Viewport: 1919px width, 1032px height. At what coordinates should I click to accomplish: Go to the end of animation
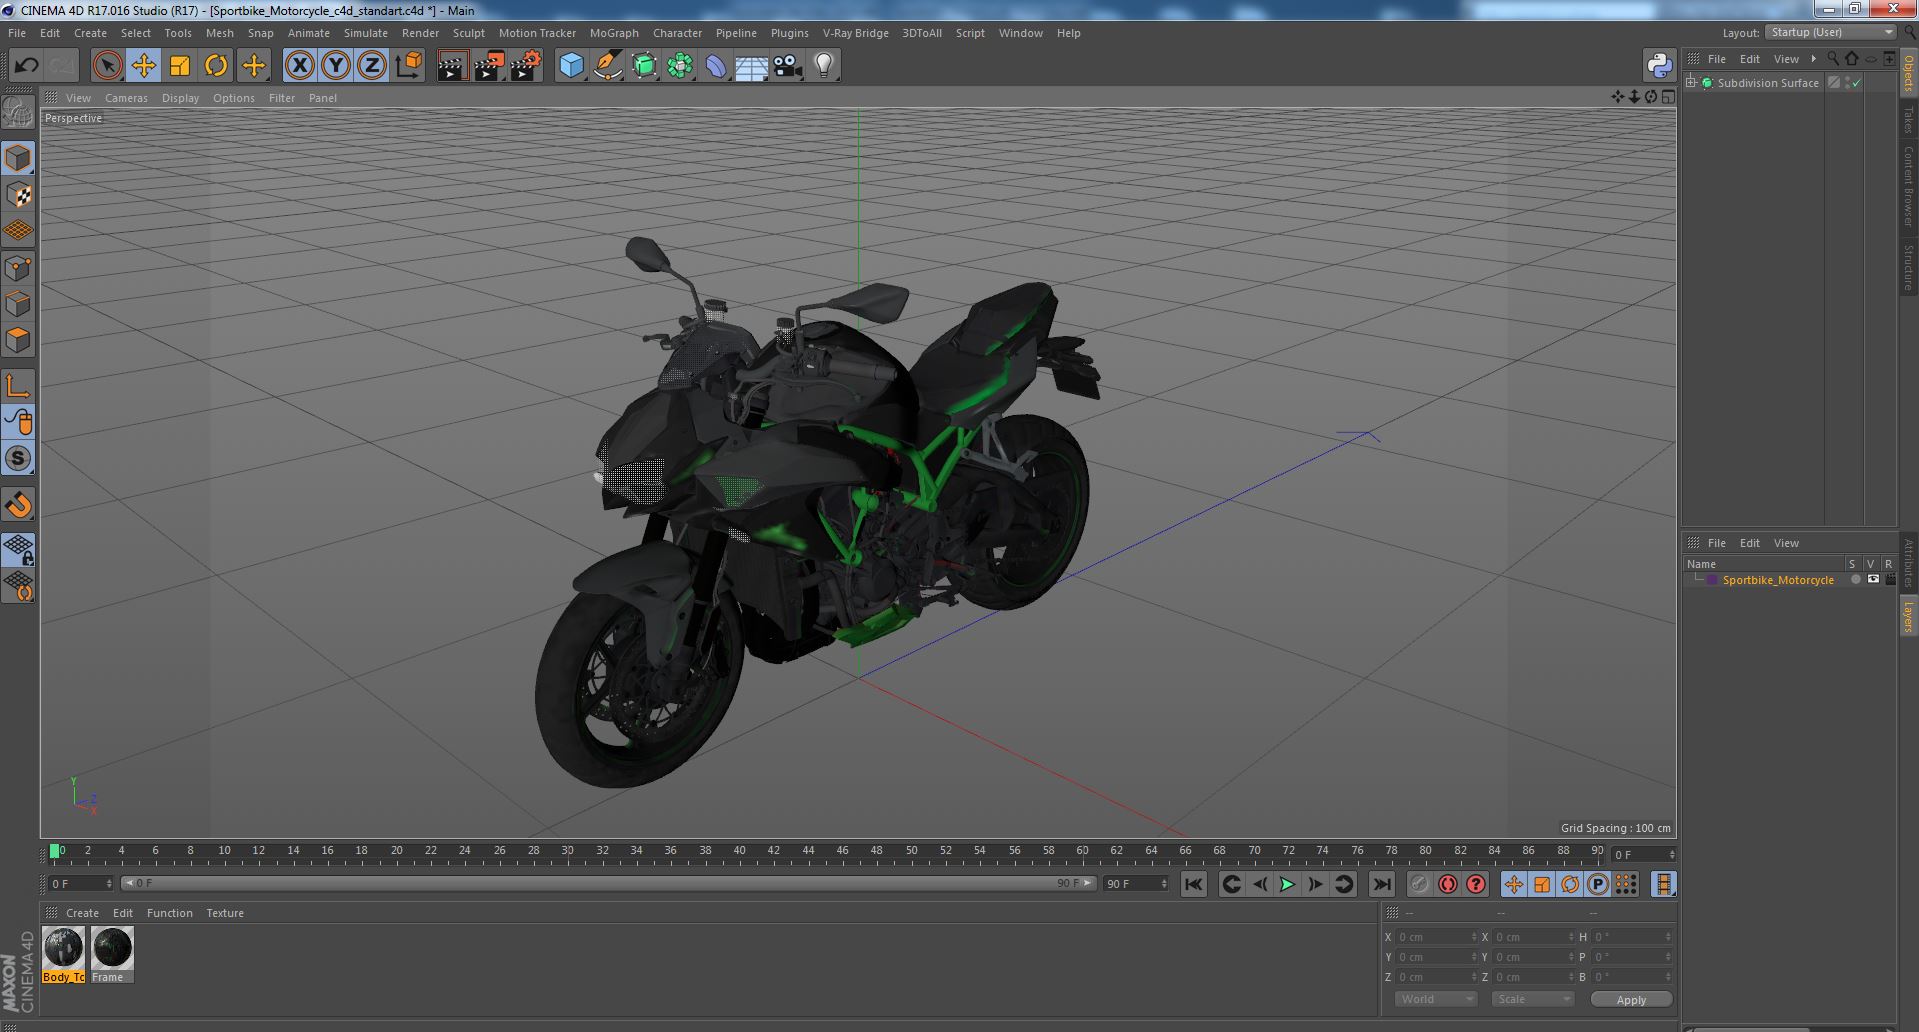coord(1381,884)
